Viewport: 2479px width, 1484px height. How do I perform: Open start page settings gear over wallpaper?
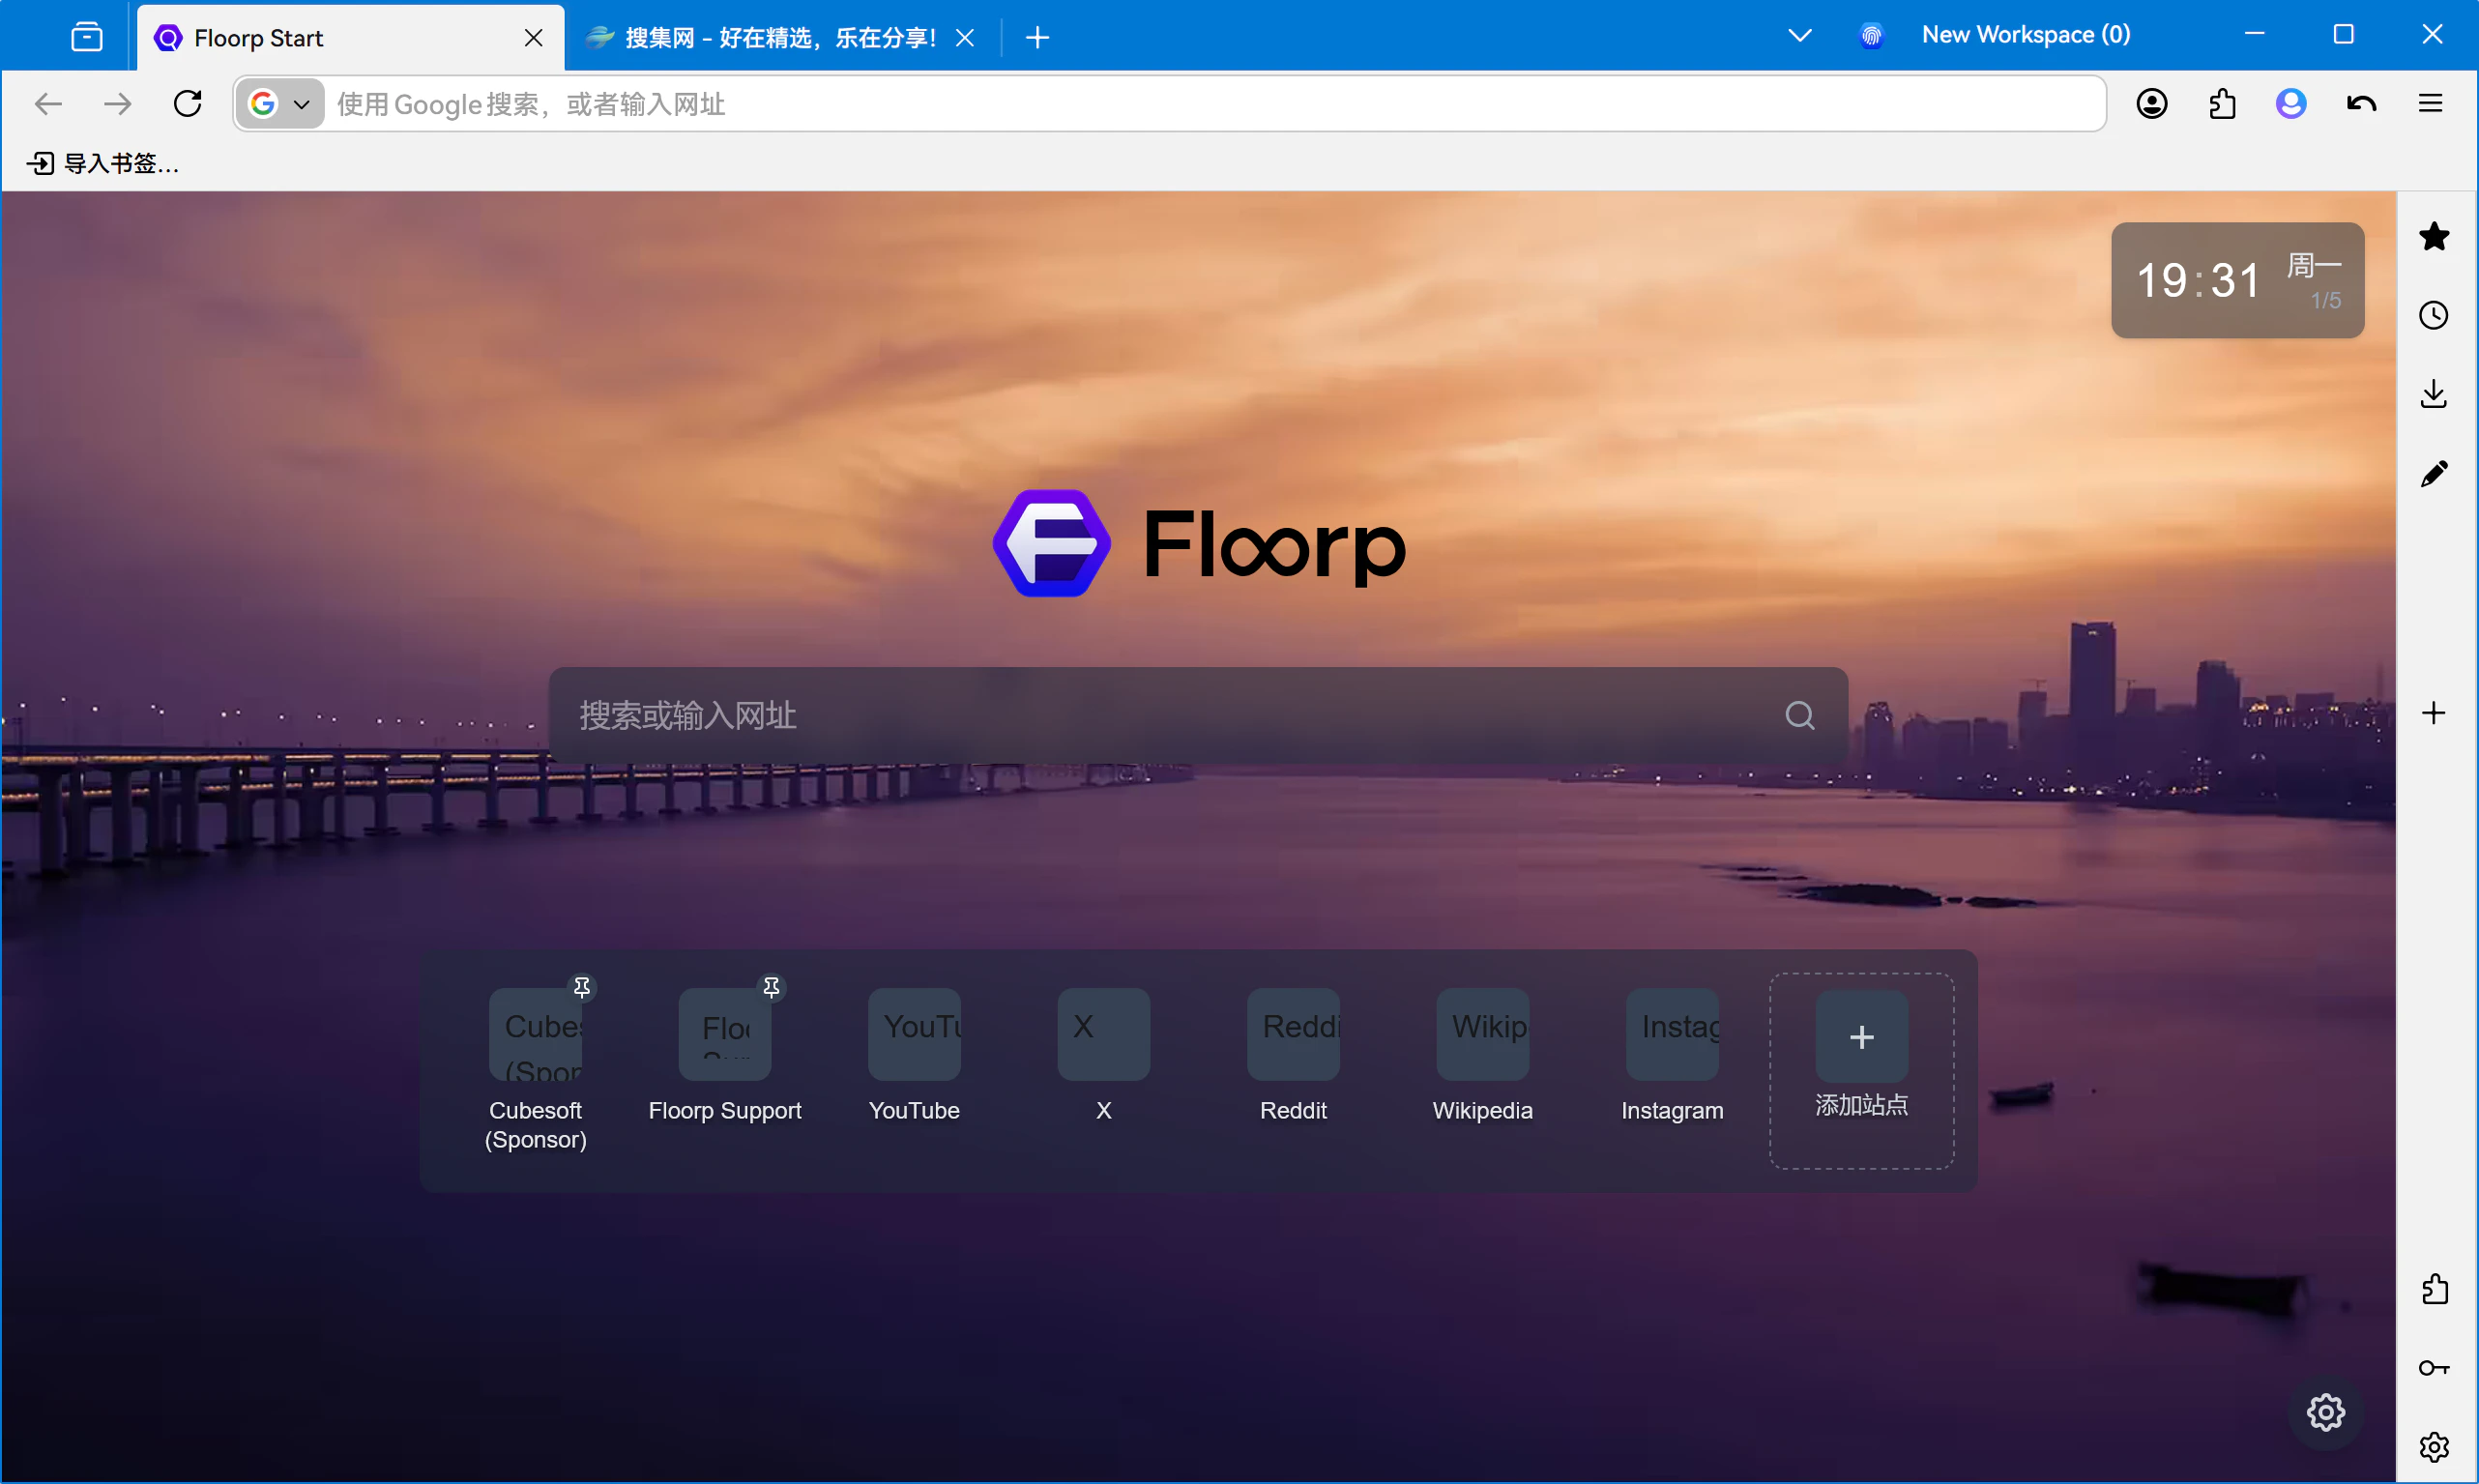click(2325, 1412)
